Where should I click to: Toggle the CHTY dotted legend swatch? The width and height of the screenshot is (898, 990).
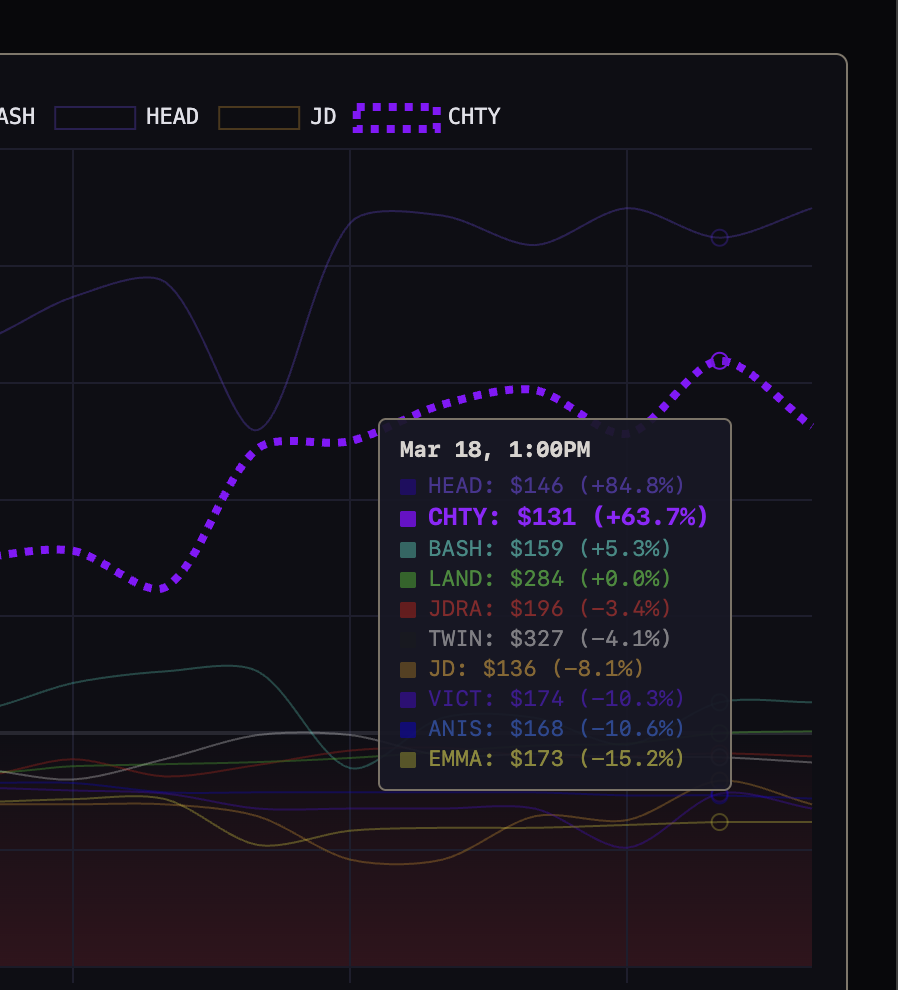click(x=397, y=117)
